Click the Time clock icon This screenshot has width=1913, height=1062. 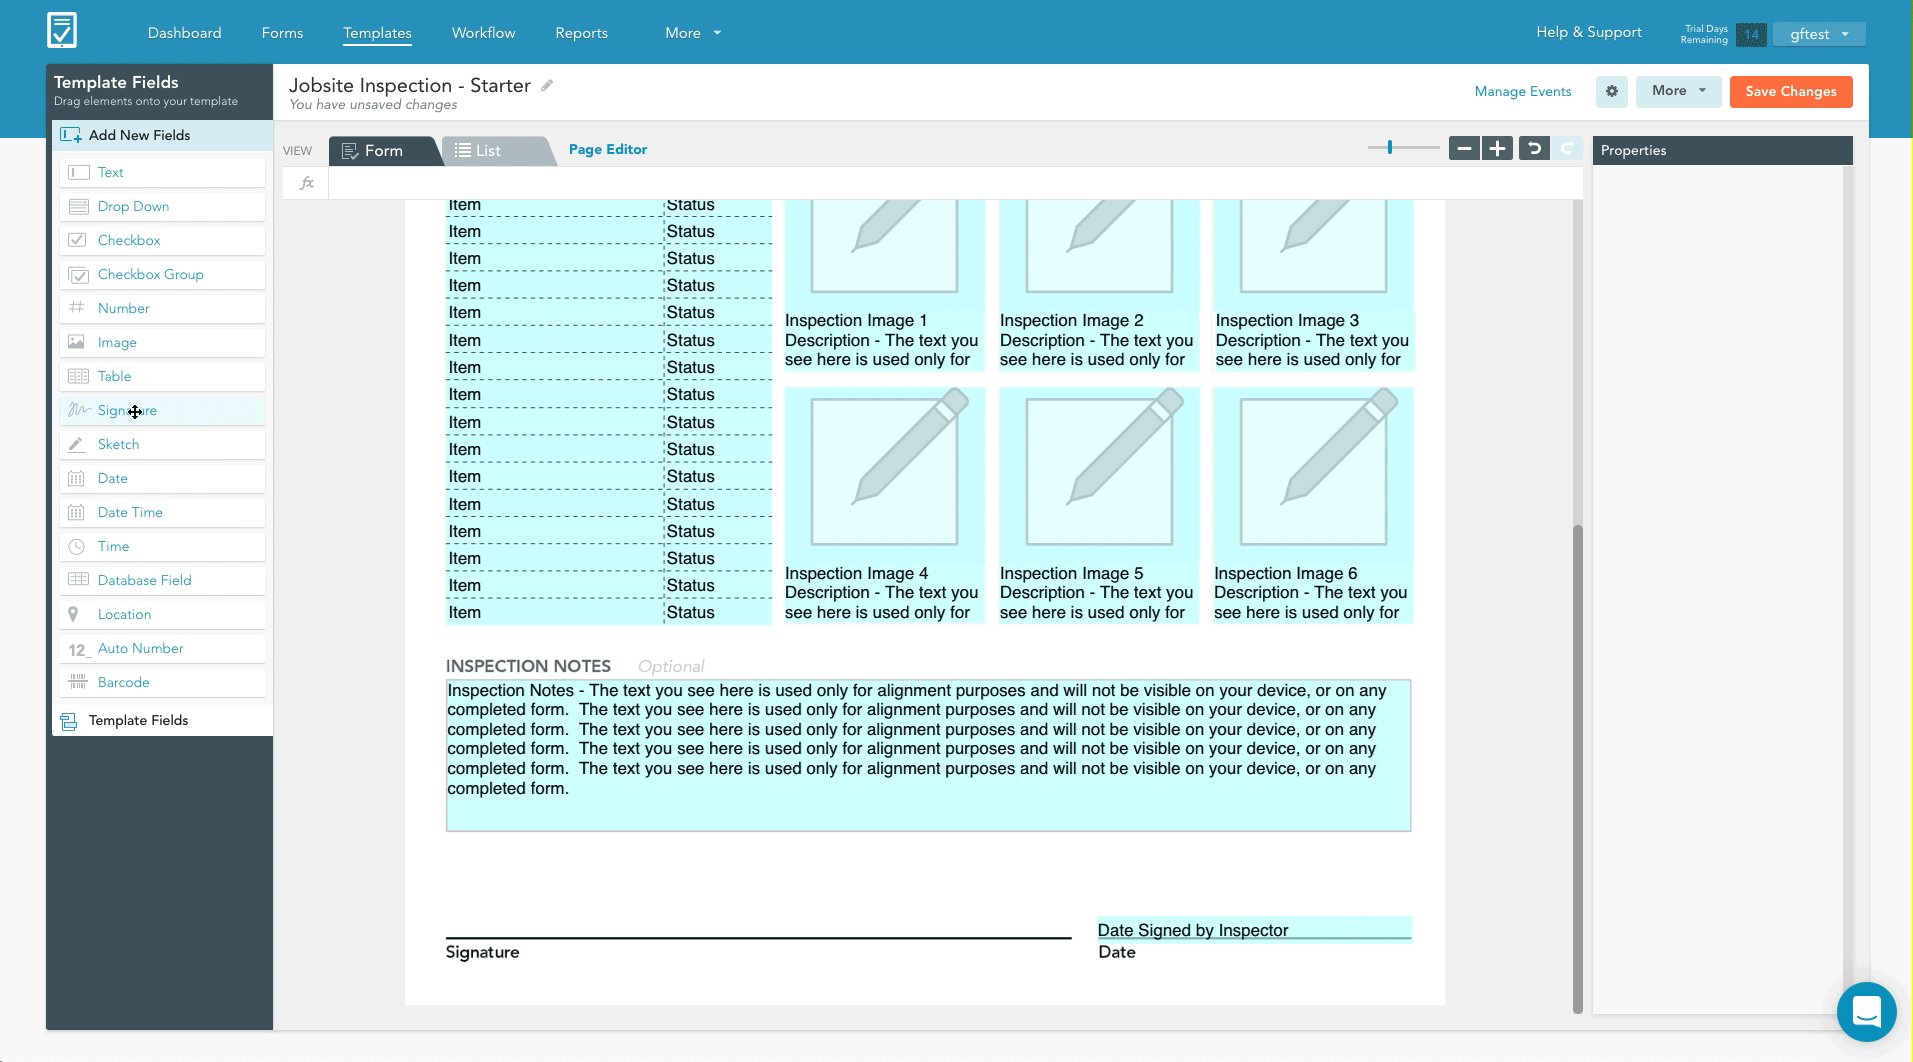76,546
